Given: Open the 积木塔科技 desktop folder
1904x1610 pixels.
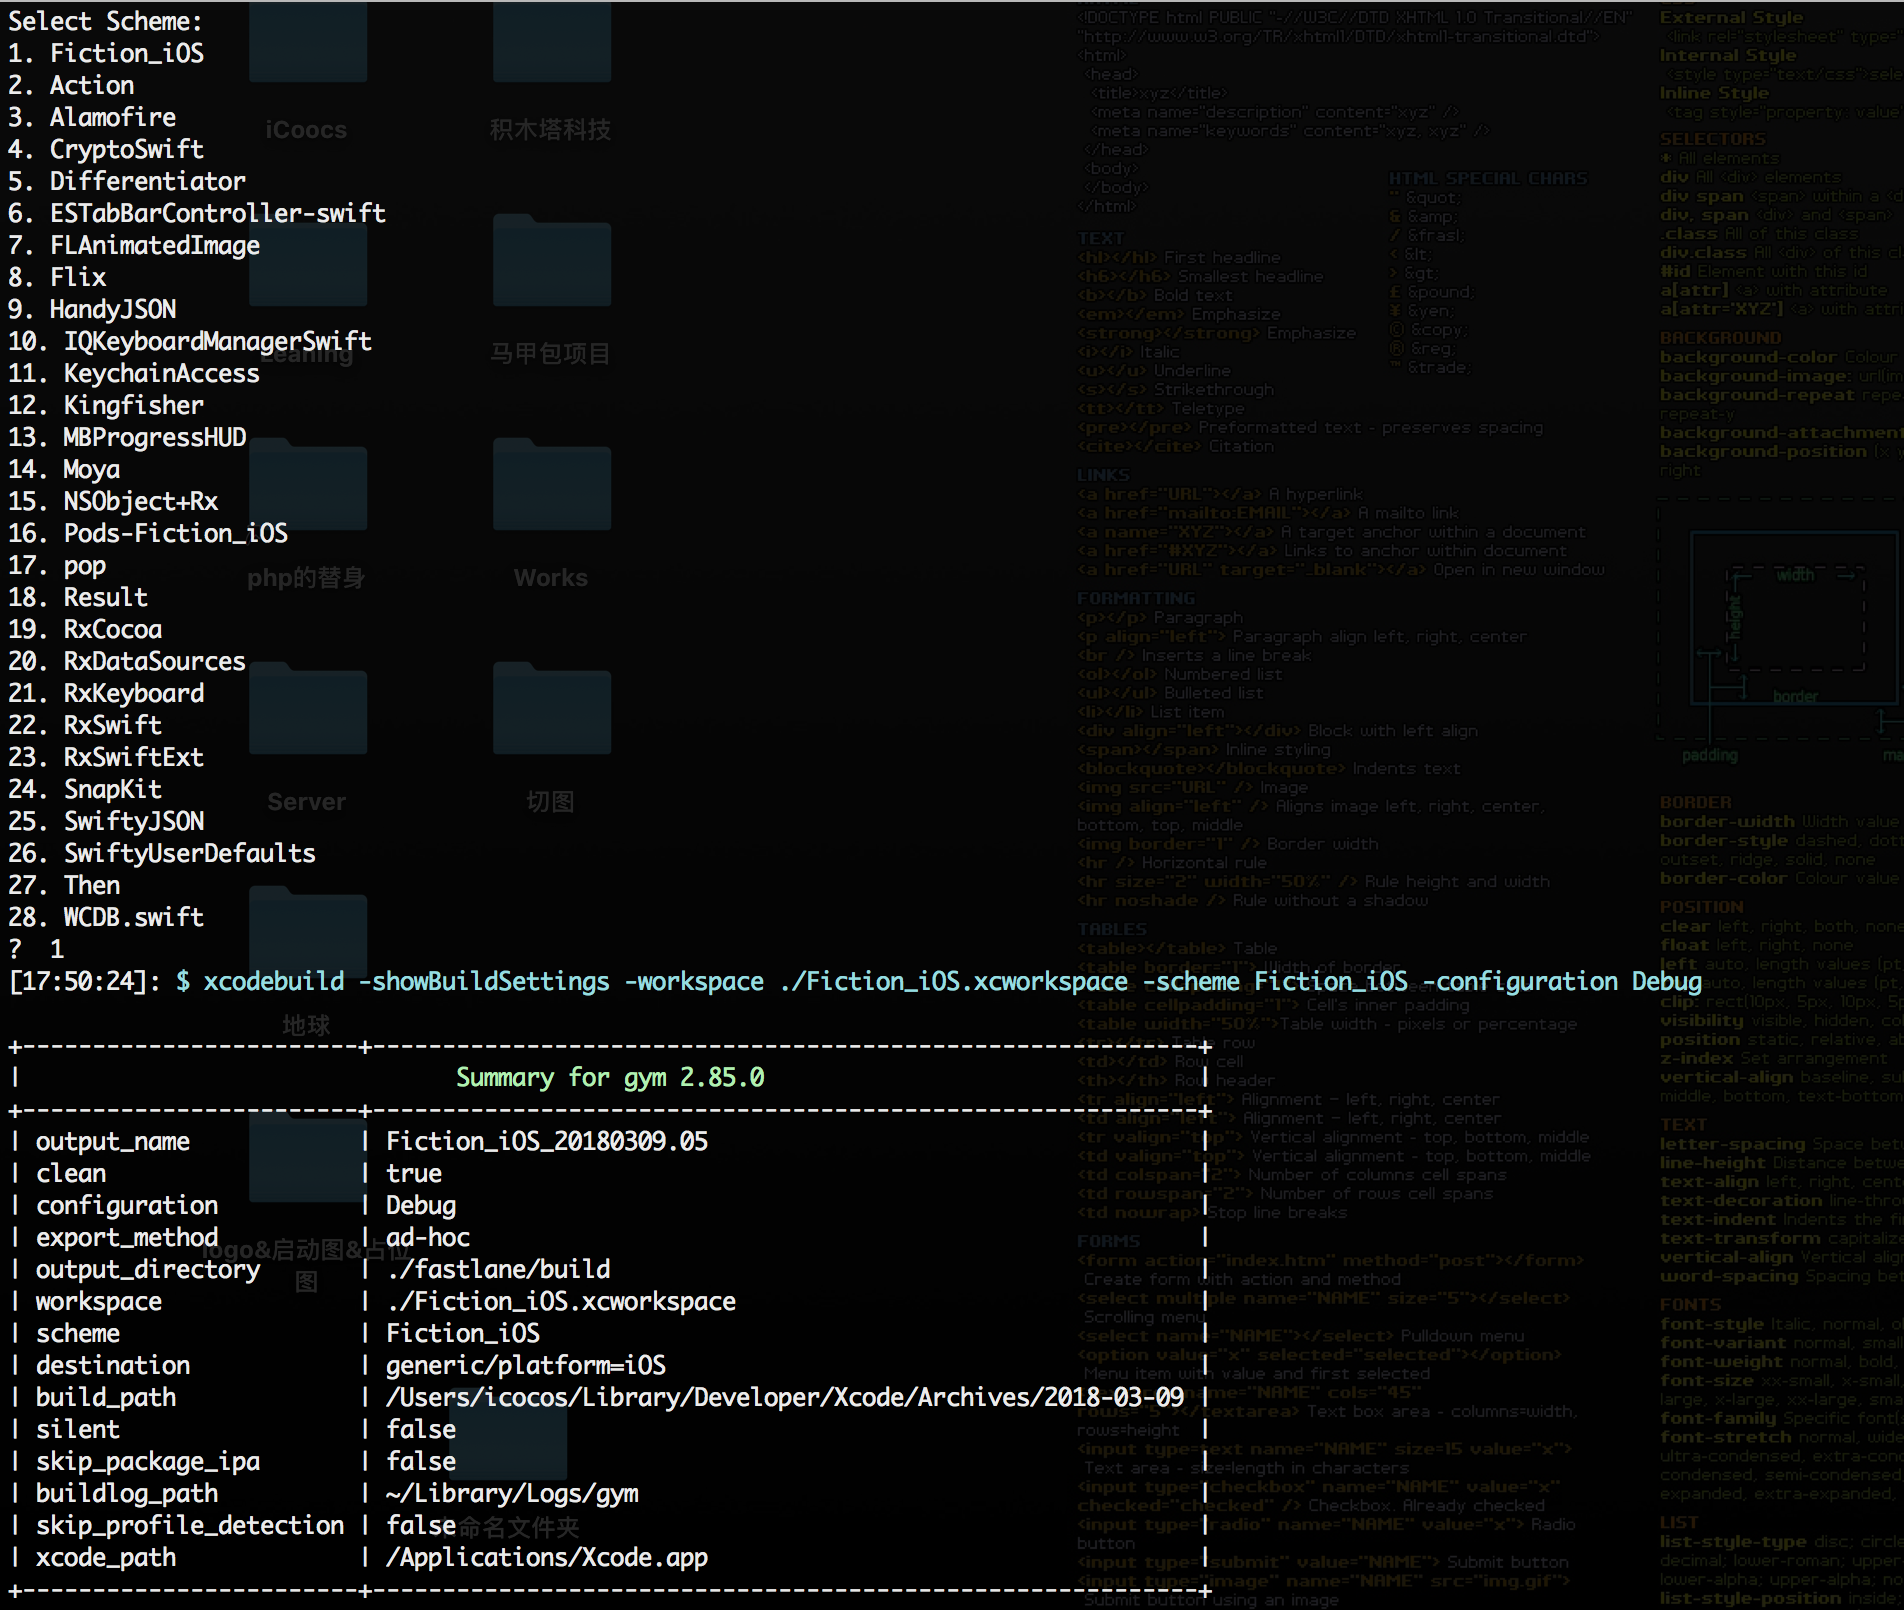Looking at the screenshot, I should (551, 42).
